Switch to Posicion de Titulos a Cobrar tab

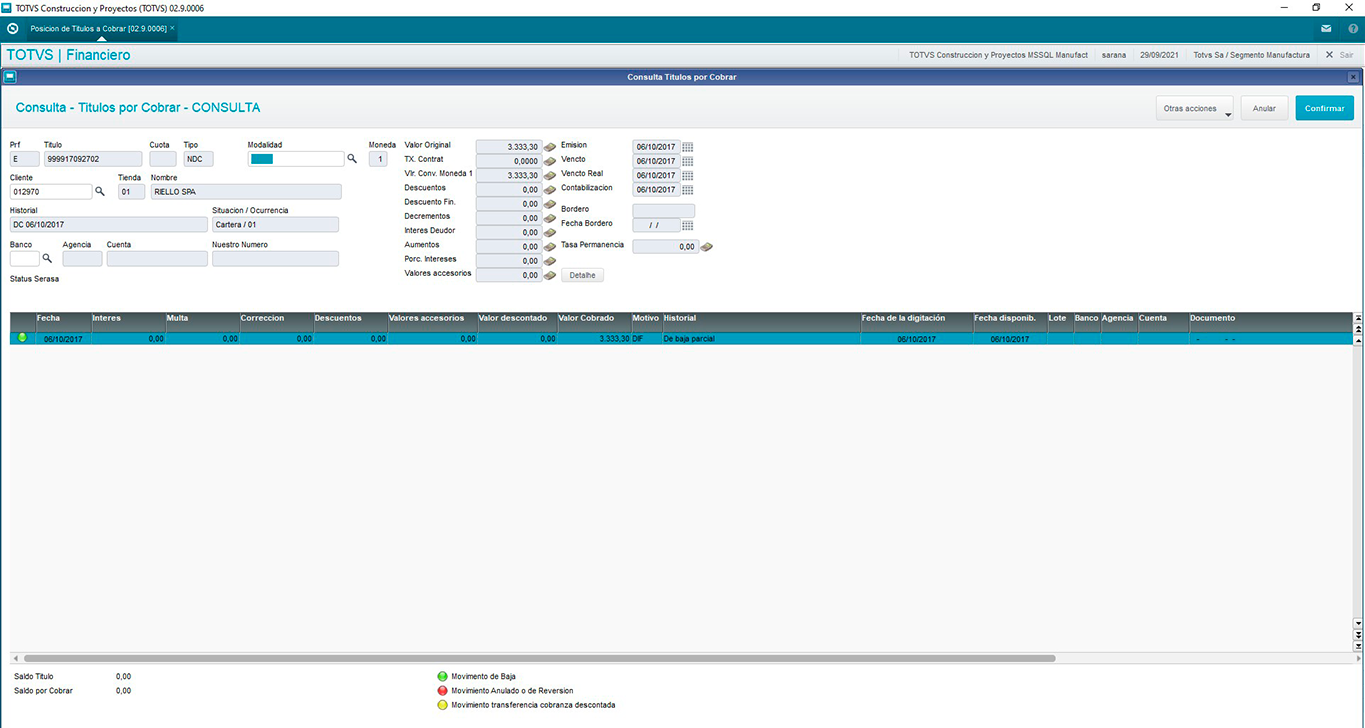[x=98, y=28]
